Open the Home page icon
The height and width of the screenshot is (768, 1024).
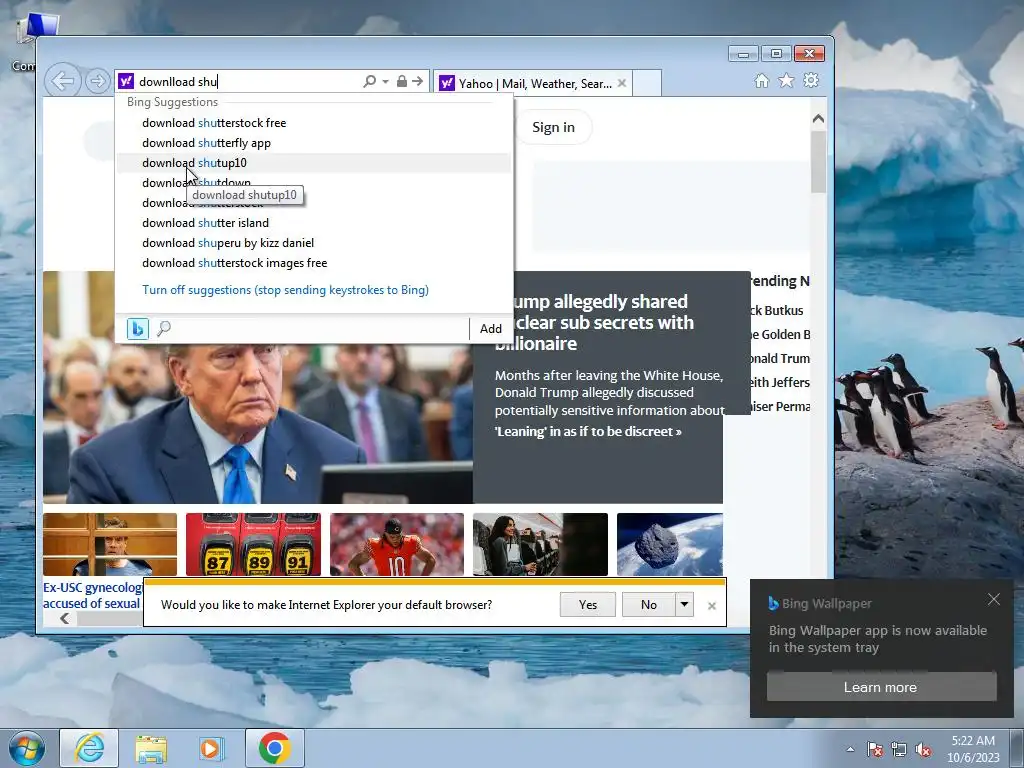point(761,80)
